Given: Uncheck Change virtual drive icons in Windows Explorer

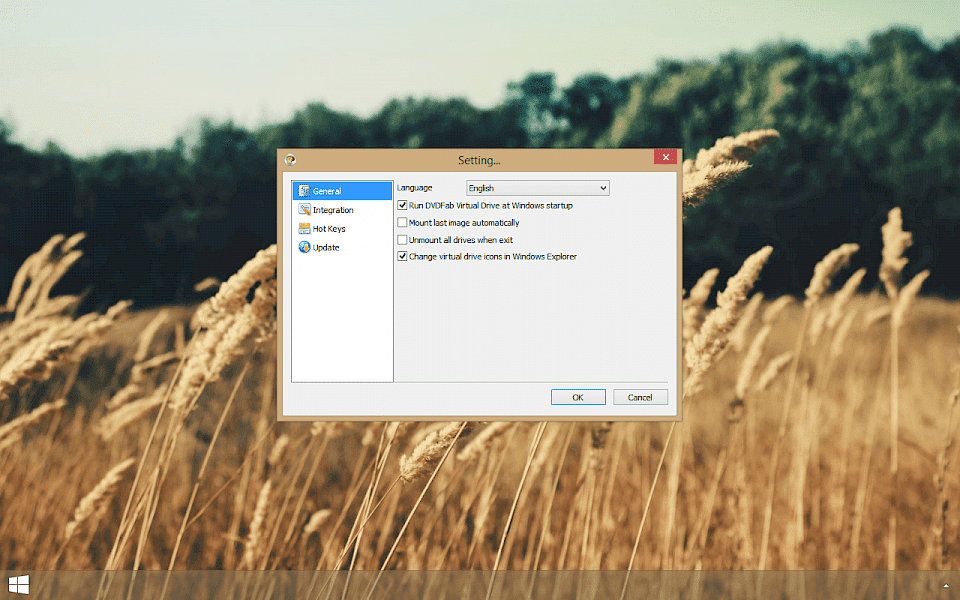Looking at the screenshot, I should 402,256.
